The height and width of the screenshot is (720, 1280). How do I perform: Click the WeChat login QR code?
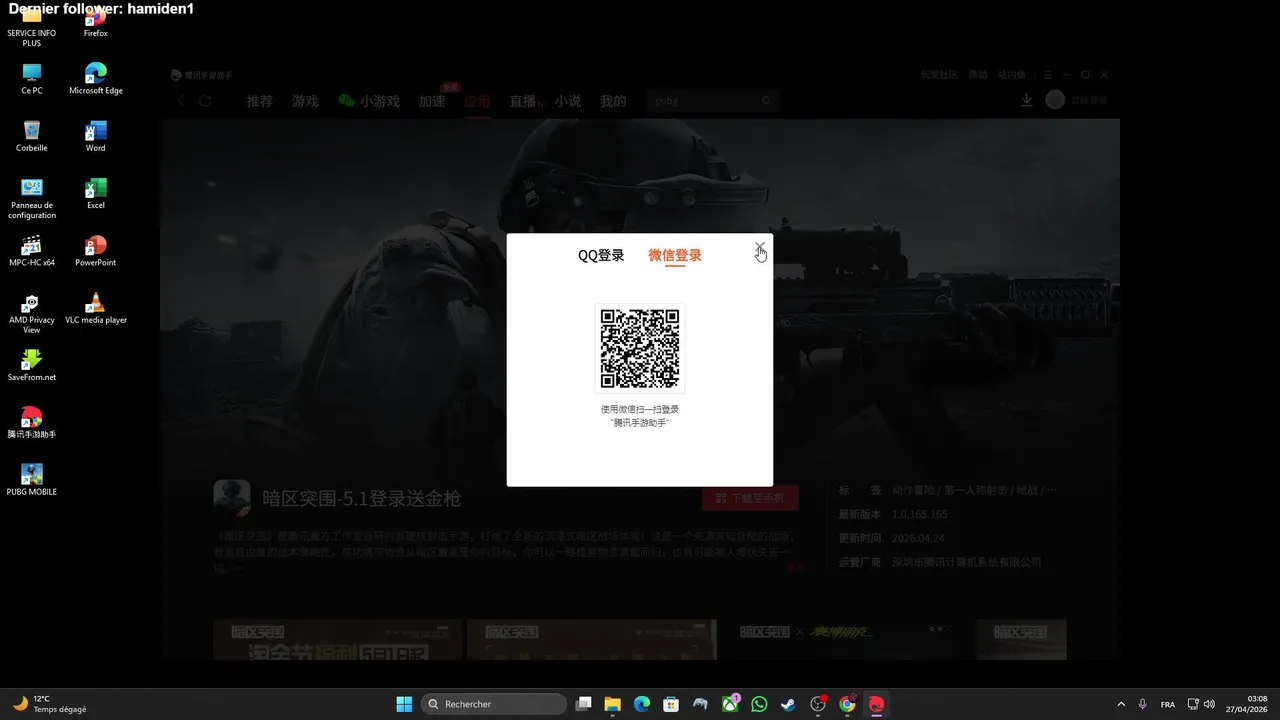(640, 349)
